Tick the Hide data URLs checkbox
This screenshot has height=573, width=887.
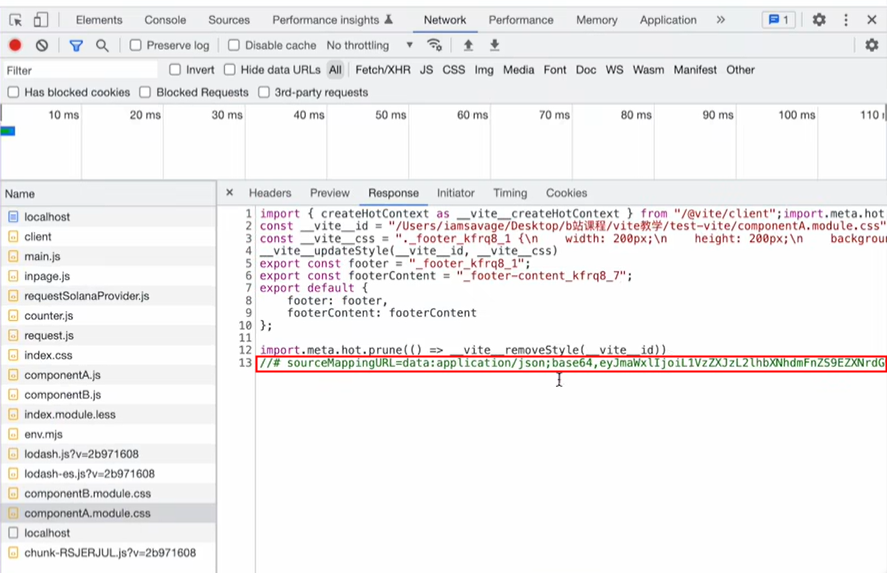(230, 70)
